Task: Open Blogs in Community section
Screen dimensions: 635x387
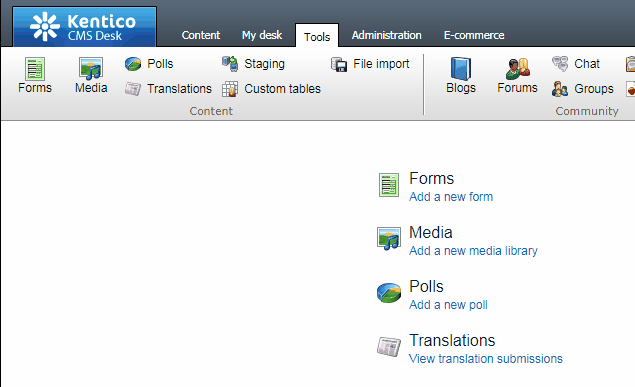Action: pos(461,76)
